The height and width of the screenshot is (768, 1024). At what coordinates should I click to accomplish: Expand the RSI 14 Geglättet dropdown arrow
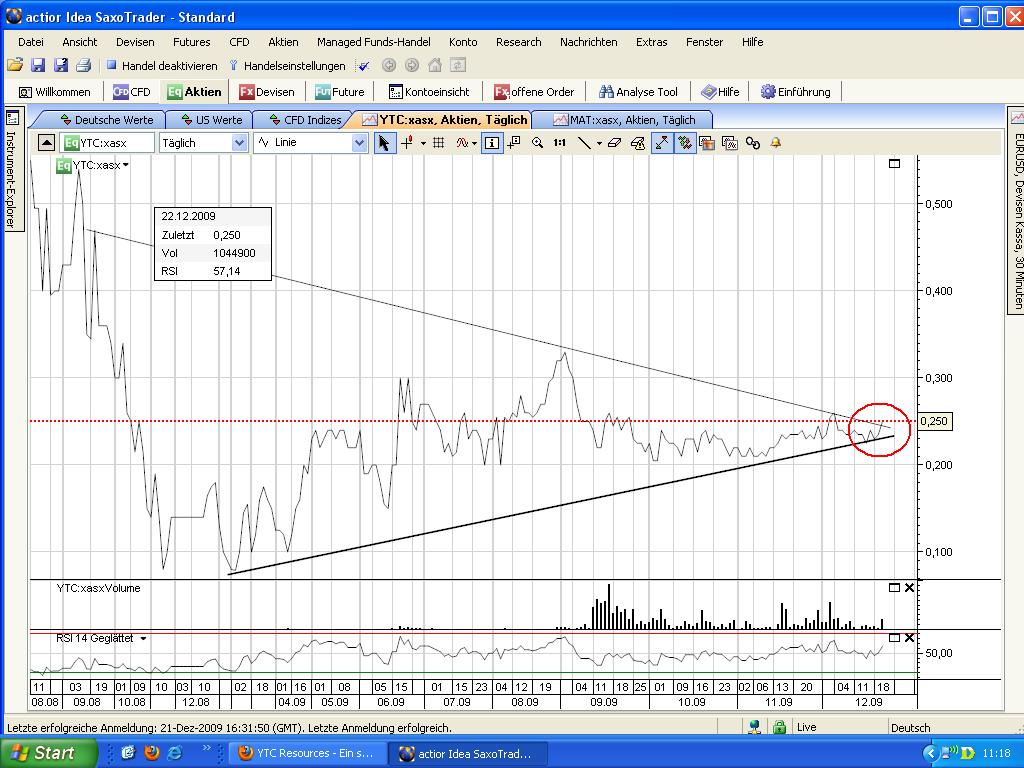click(144, 638)
